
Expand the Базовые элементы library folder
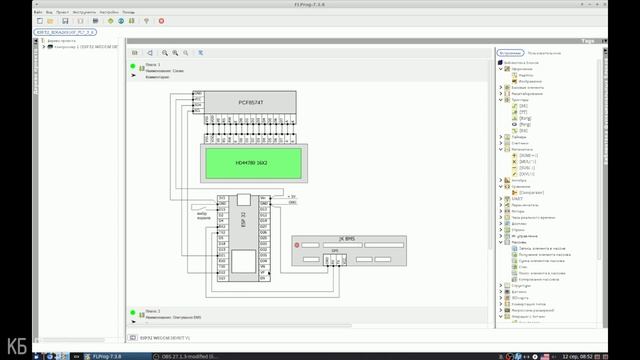(x=501, y=87)
